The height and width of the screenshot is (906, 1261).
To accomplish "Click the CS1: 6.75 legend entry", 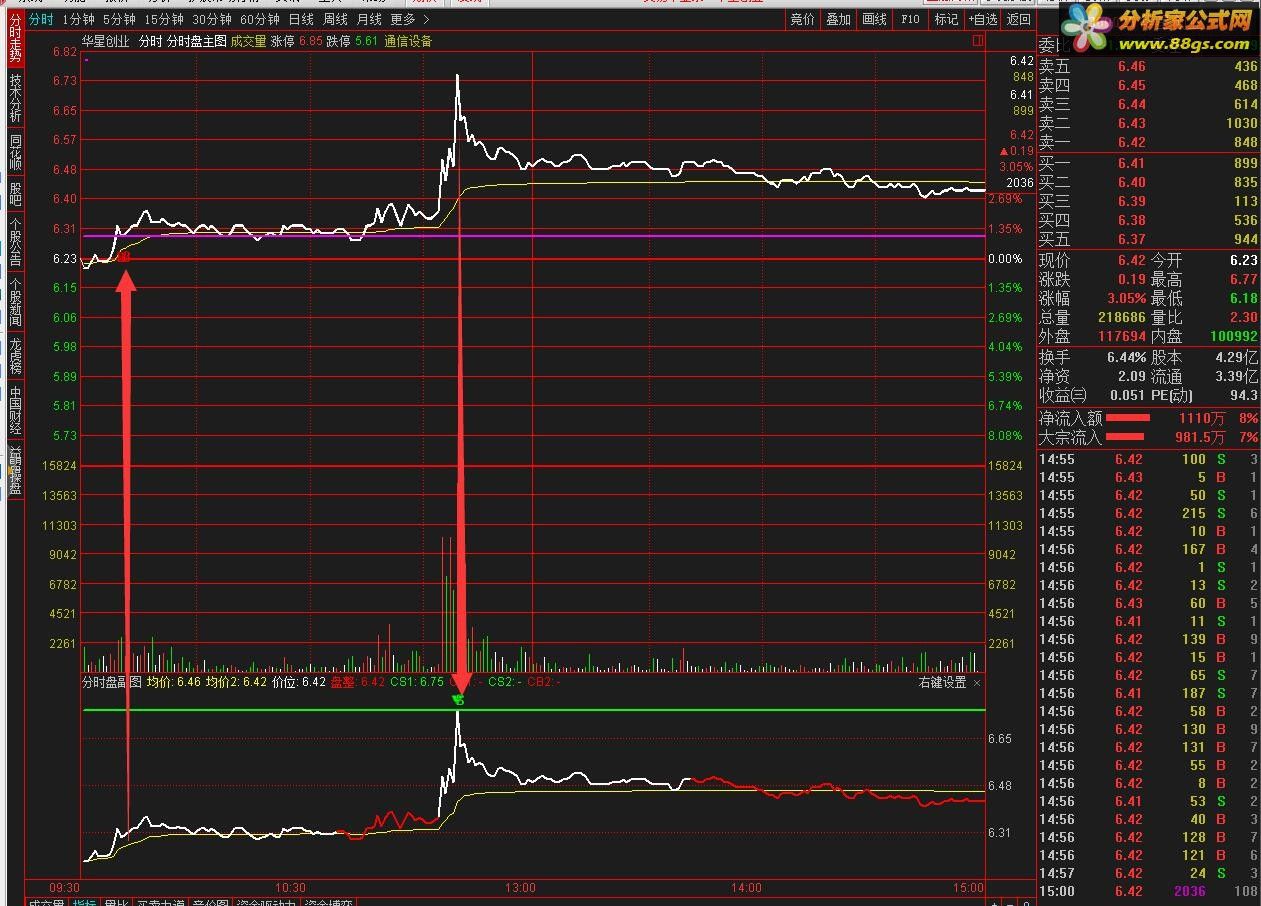I will pos(417,683).
